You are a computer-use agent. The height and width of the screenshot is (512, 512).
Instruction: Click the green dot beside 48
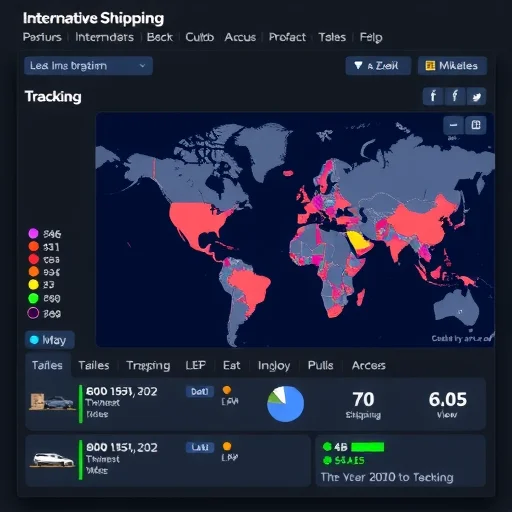click(x=327, y=446)
